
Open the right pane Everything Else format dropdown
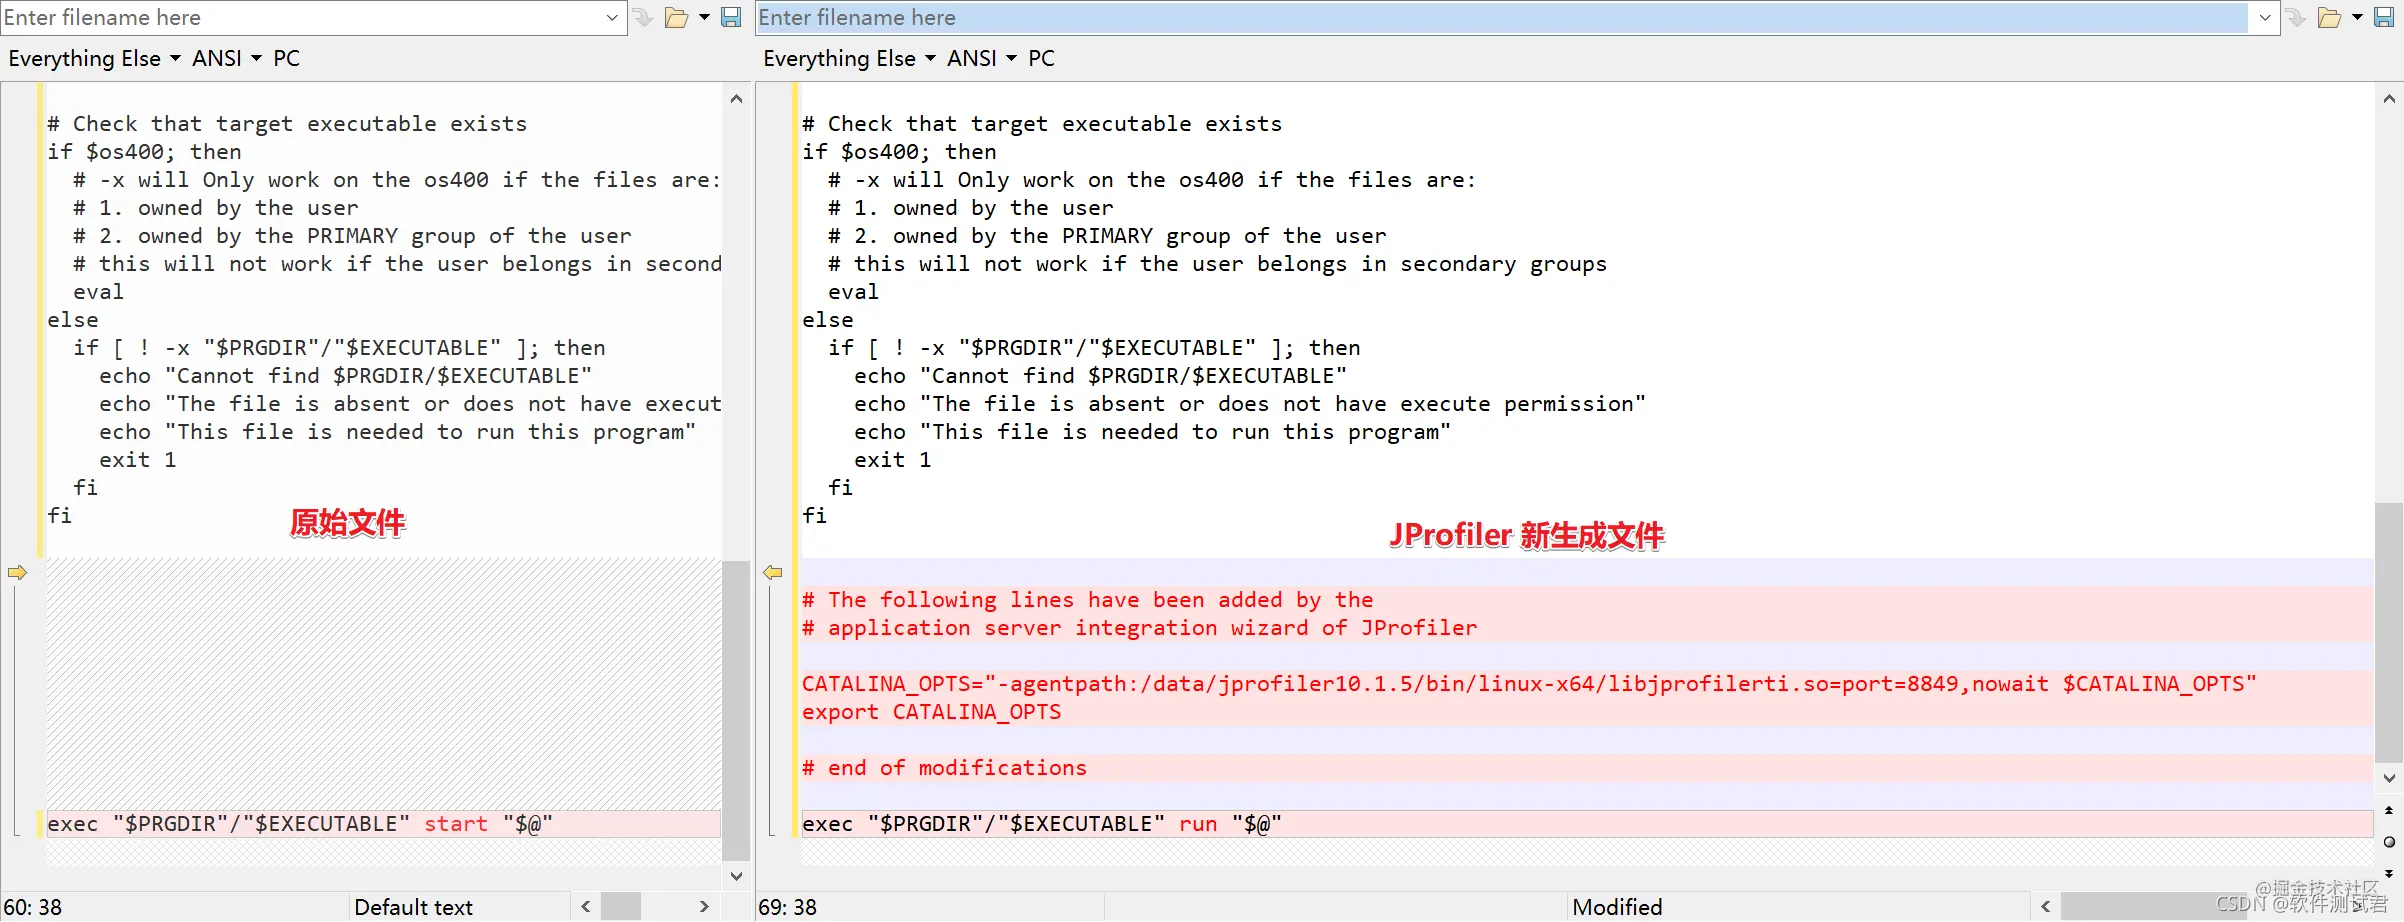(850, 59)
